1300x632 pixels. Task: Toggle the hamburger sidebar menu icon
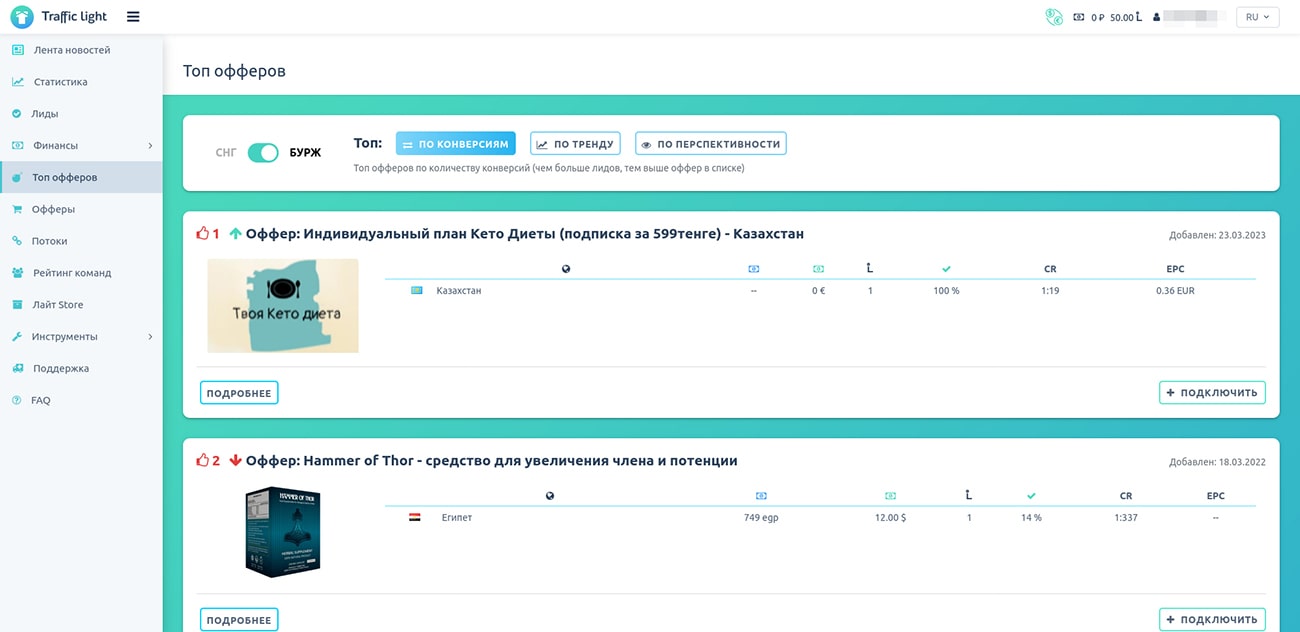click(x=133, y=16)
